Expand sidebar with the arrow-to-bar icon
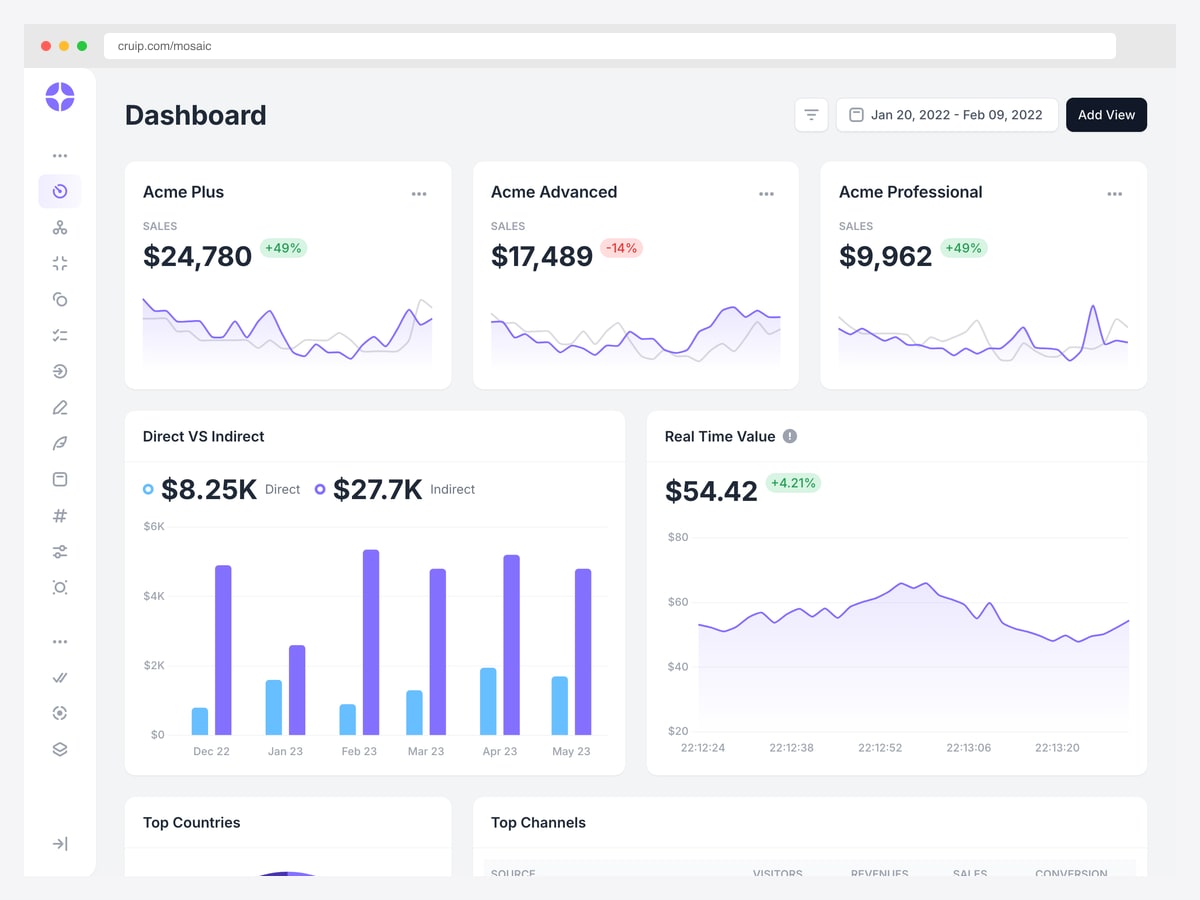Screen dimensions: 1200x900 pos(60,844)
